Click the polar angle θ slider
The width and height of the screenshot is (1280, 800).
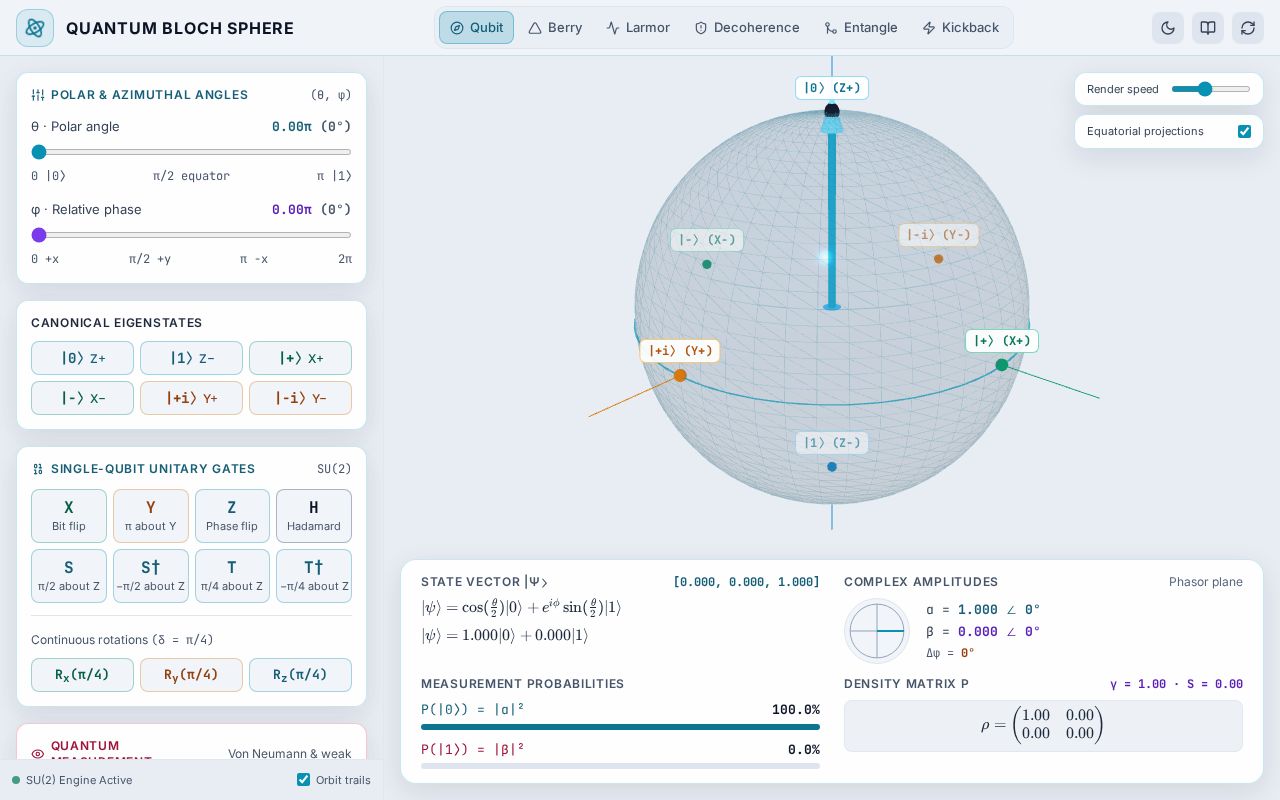tap(191, 152)
